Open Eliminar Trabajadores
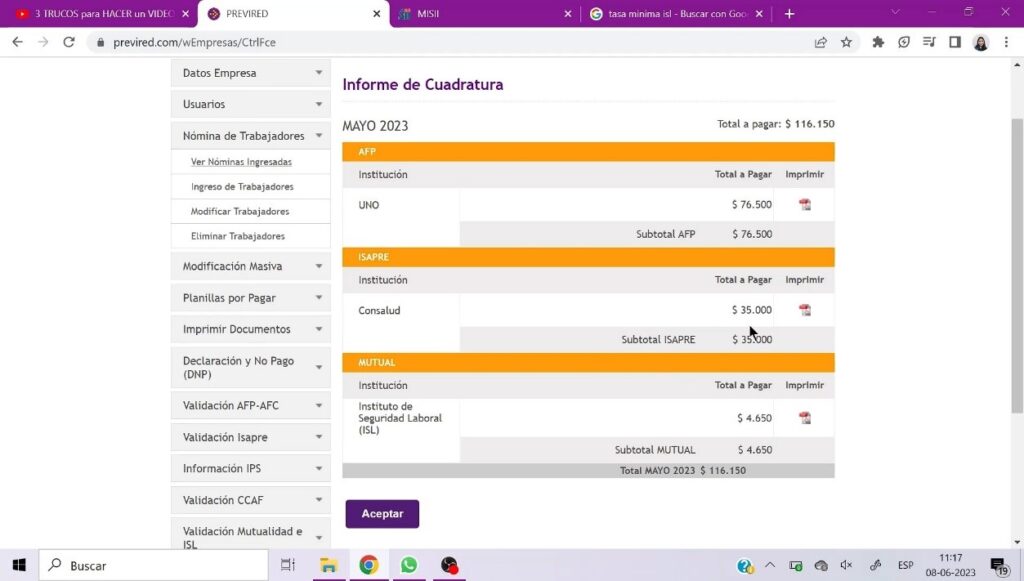This screenshot has height=581, width=1024. (x=238, y=236)
